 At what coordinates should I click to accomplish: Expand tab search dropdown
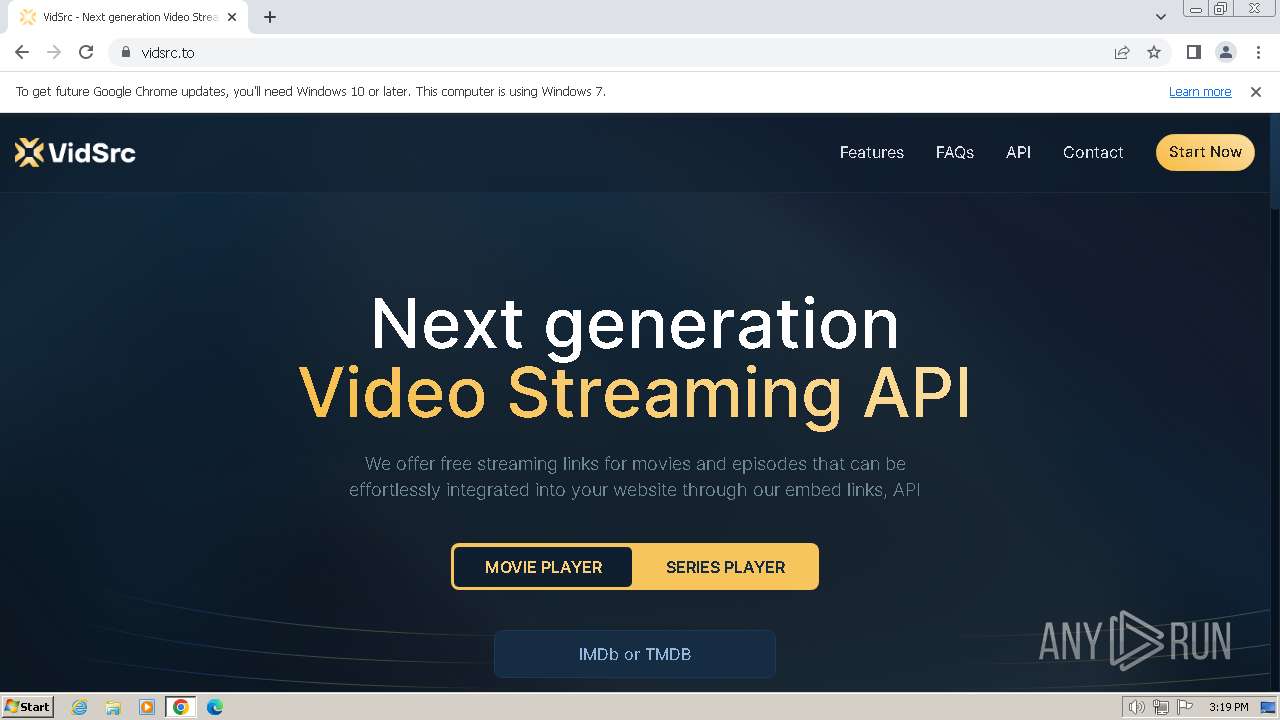[x=1160, y=17]
